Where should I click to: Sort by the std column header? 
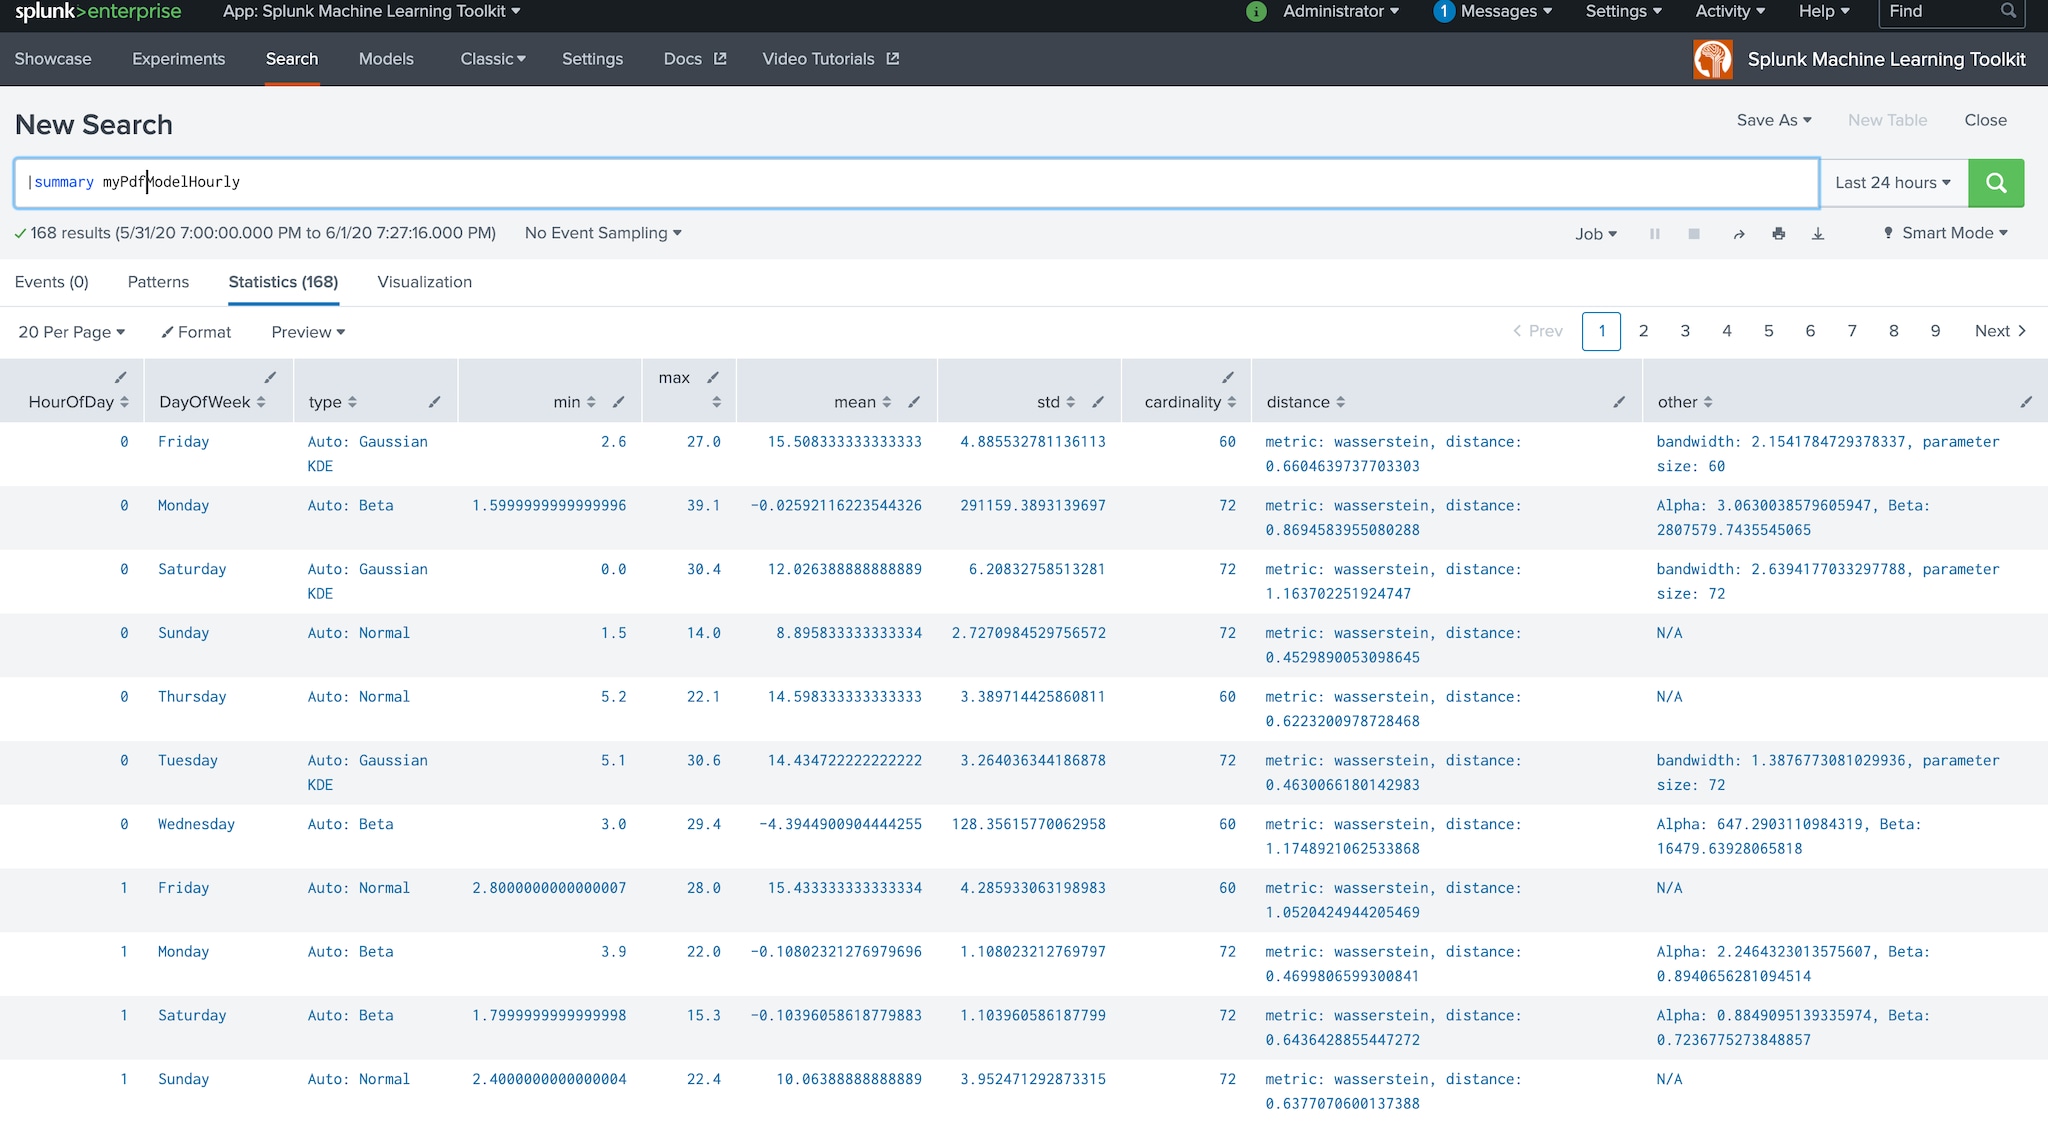(1049, 402)
